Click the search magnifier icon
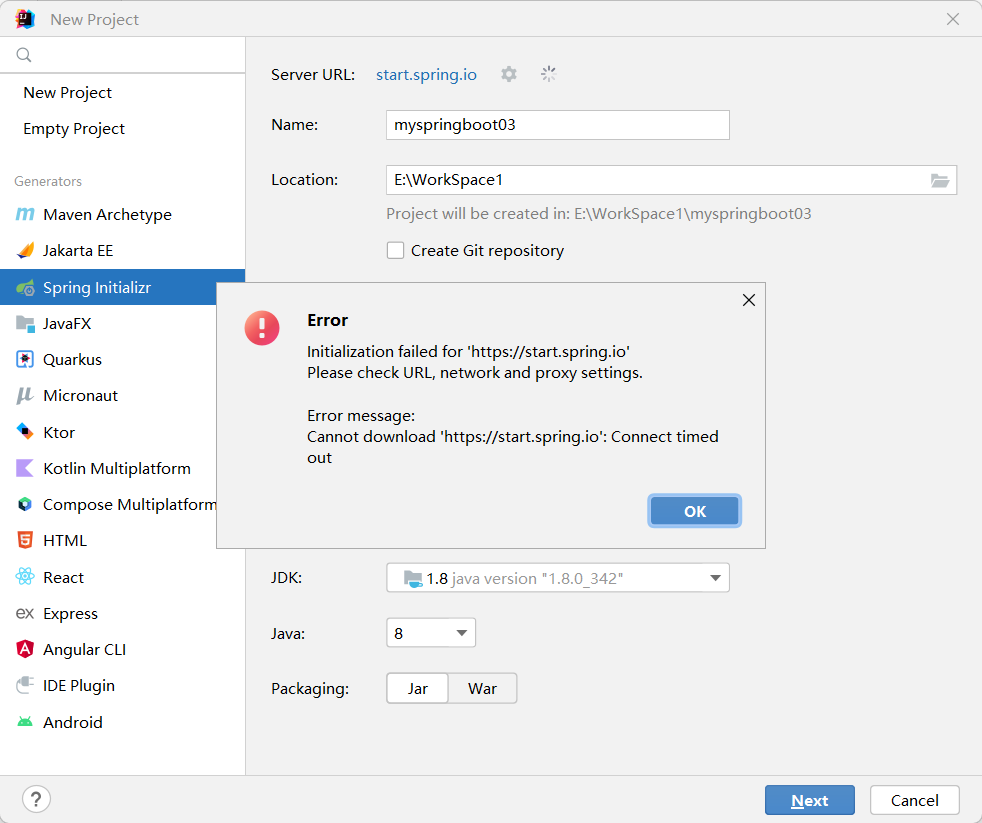 [x=24, y=55]
